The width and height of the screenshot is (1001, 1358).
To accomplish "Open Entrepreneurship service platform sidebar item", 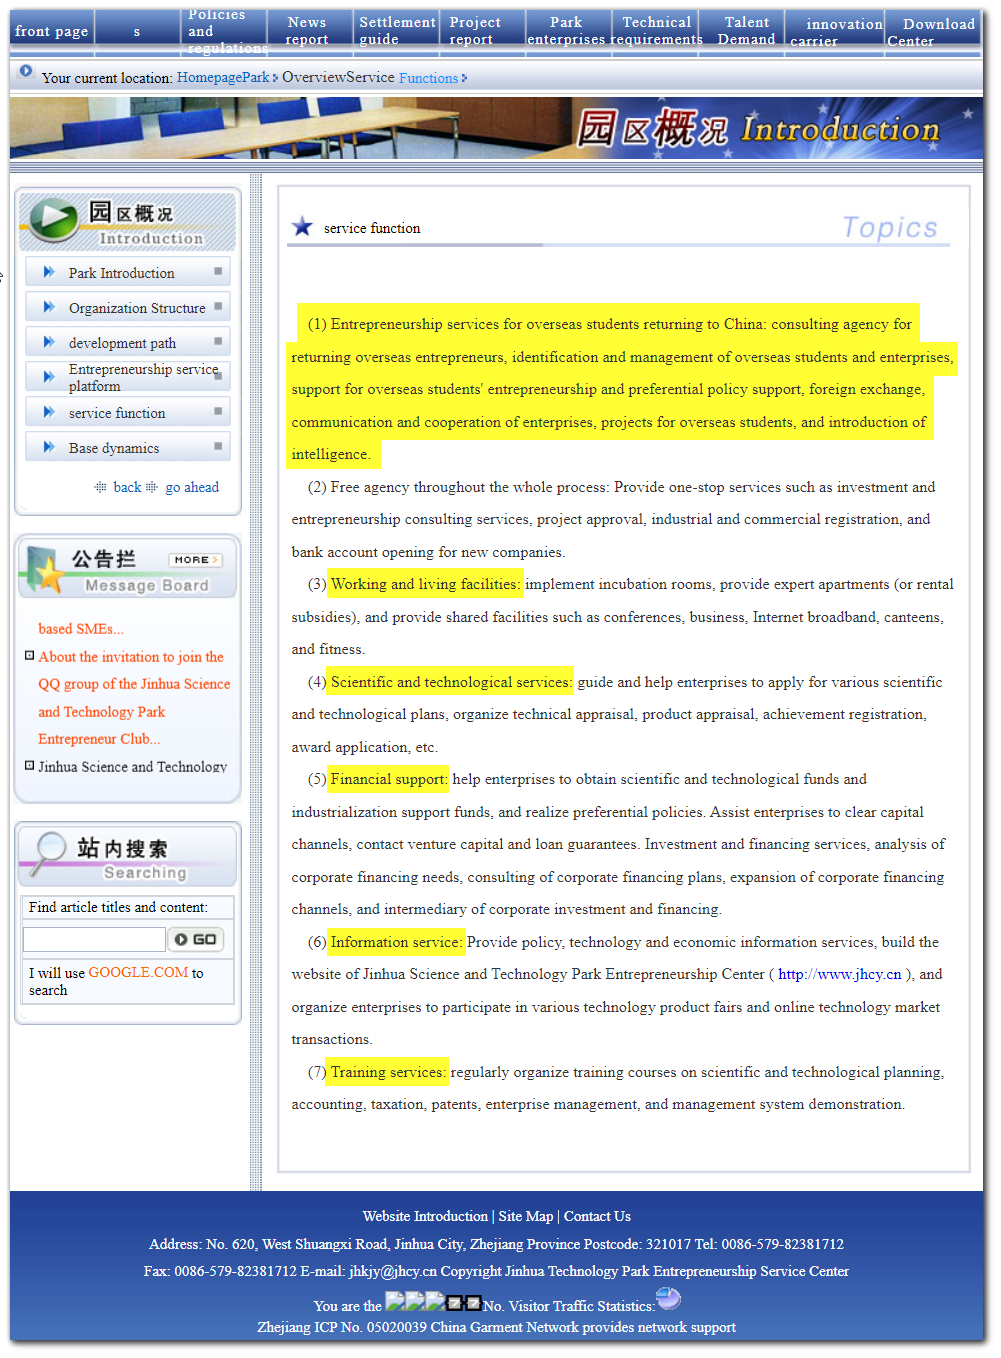I will (143, 377).
